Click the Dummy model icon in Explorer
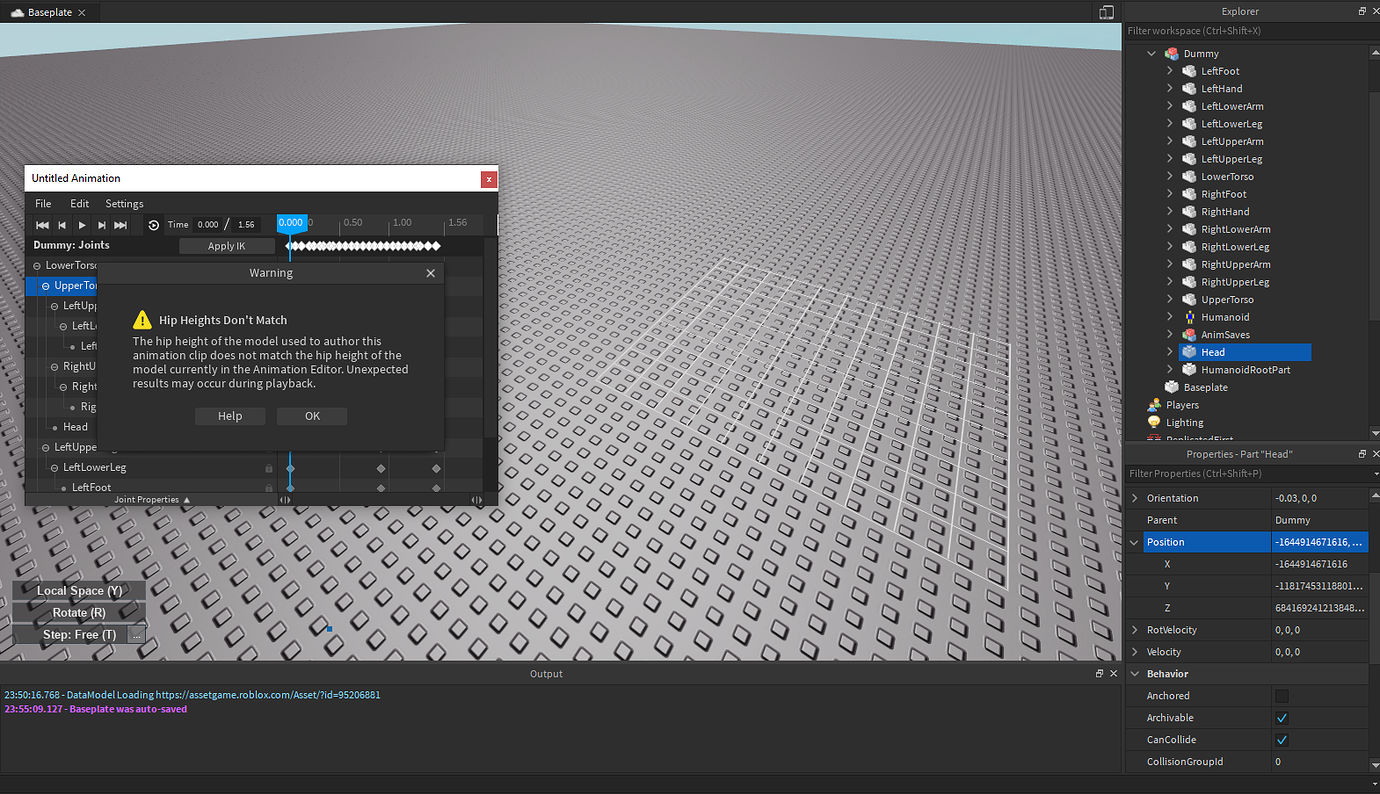Image resolution: width=1380 pixels, height=794 pixels. [x=1171, y=54]
